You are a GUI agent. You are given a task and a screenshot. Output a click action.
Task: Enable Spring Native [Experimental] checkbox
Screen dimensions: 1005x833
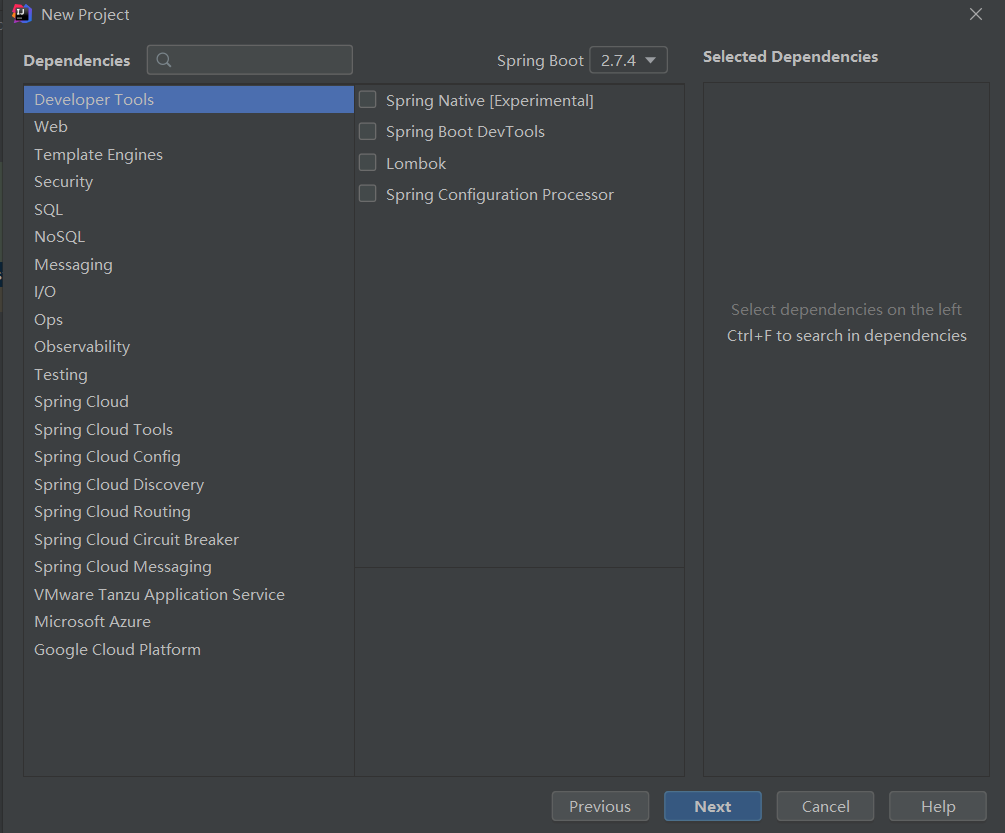point(367,100)
